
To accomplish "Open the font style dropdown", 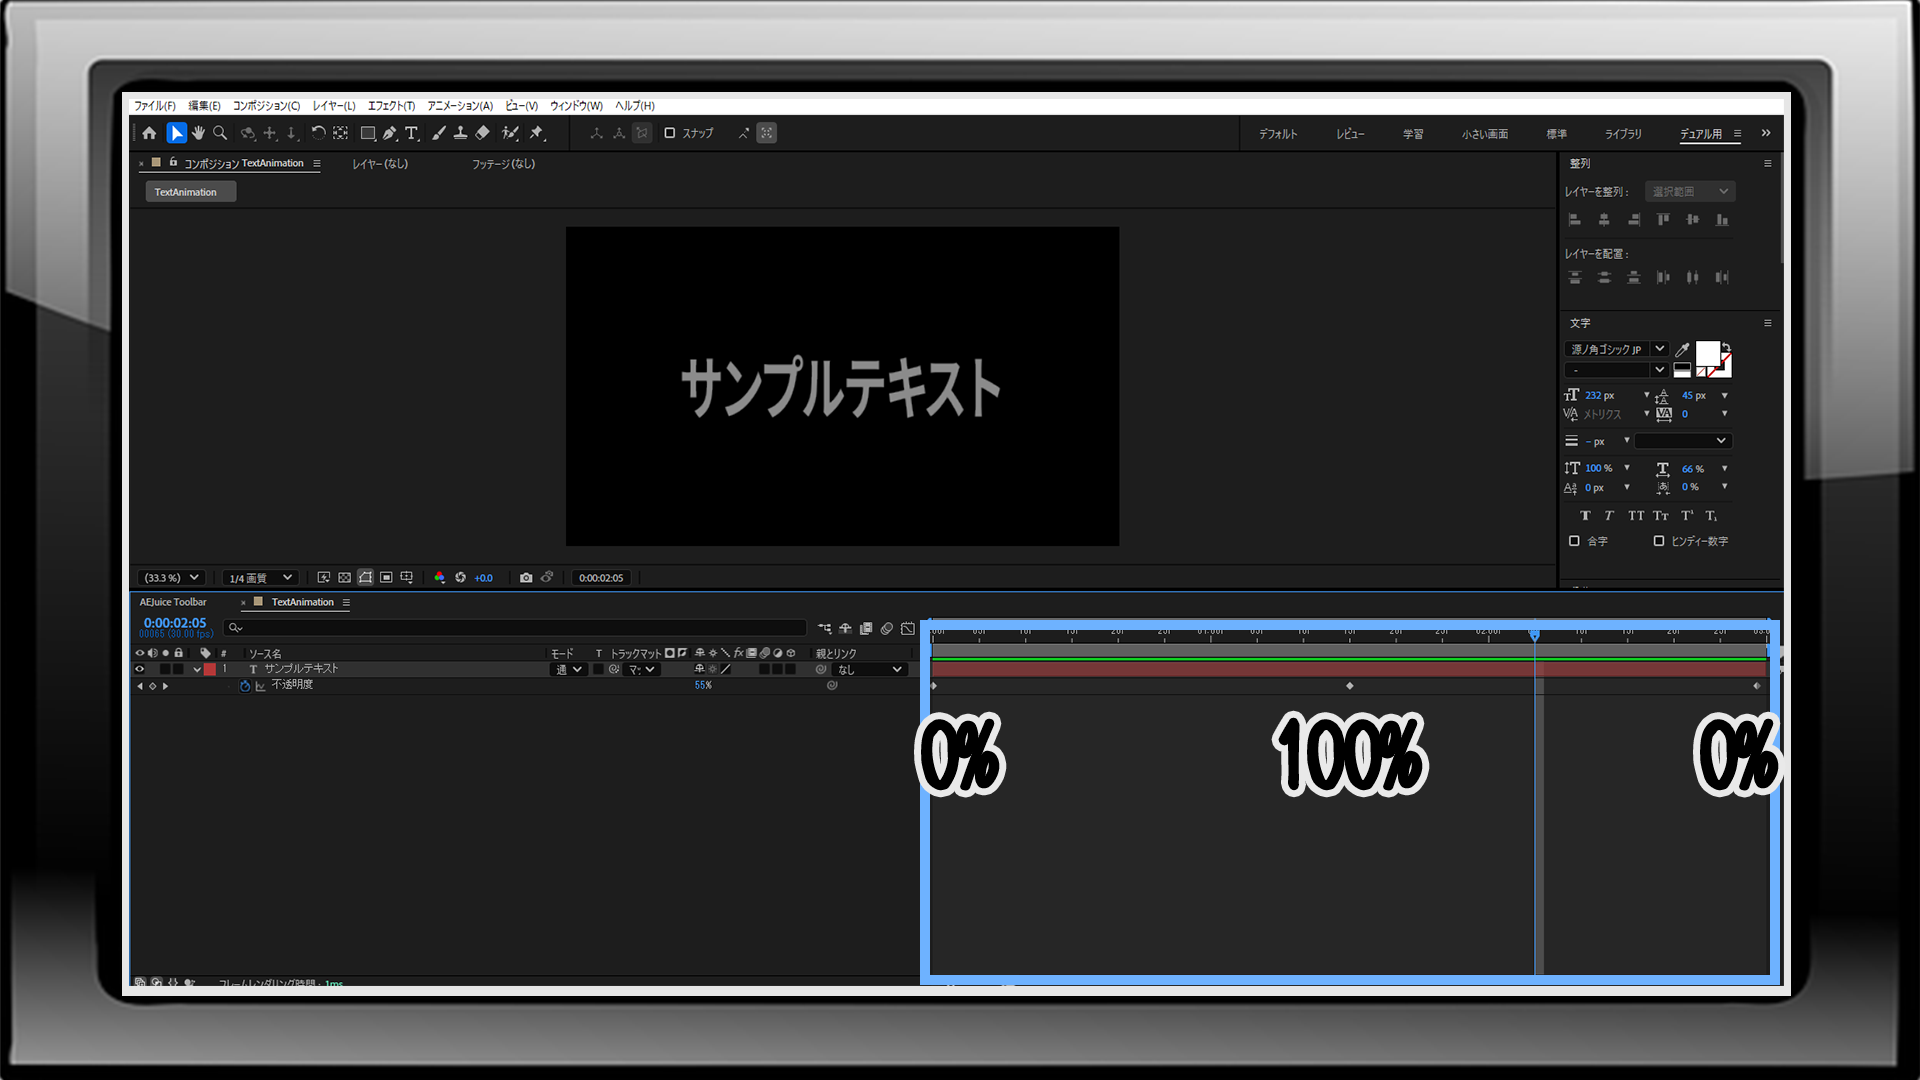I will [1616, 370].
